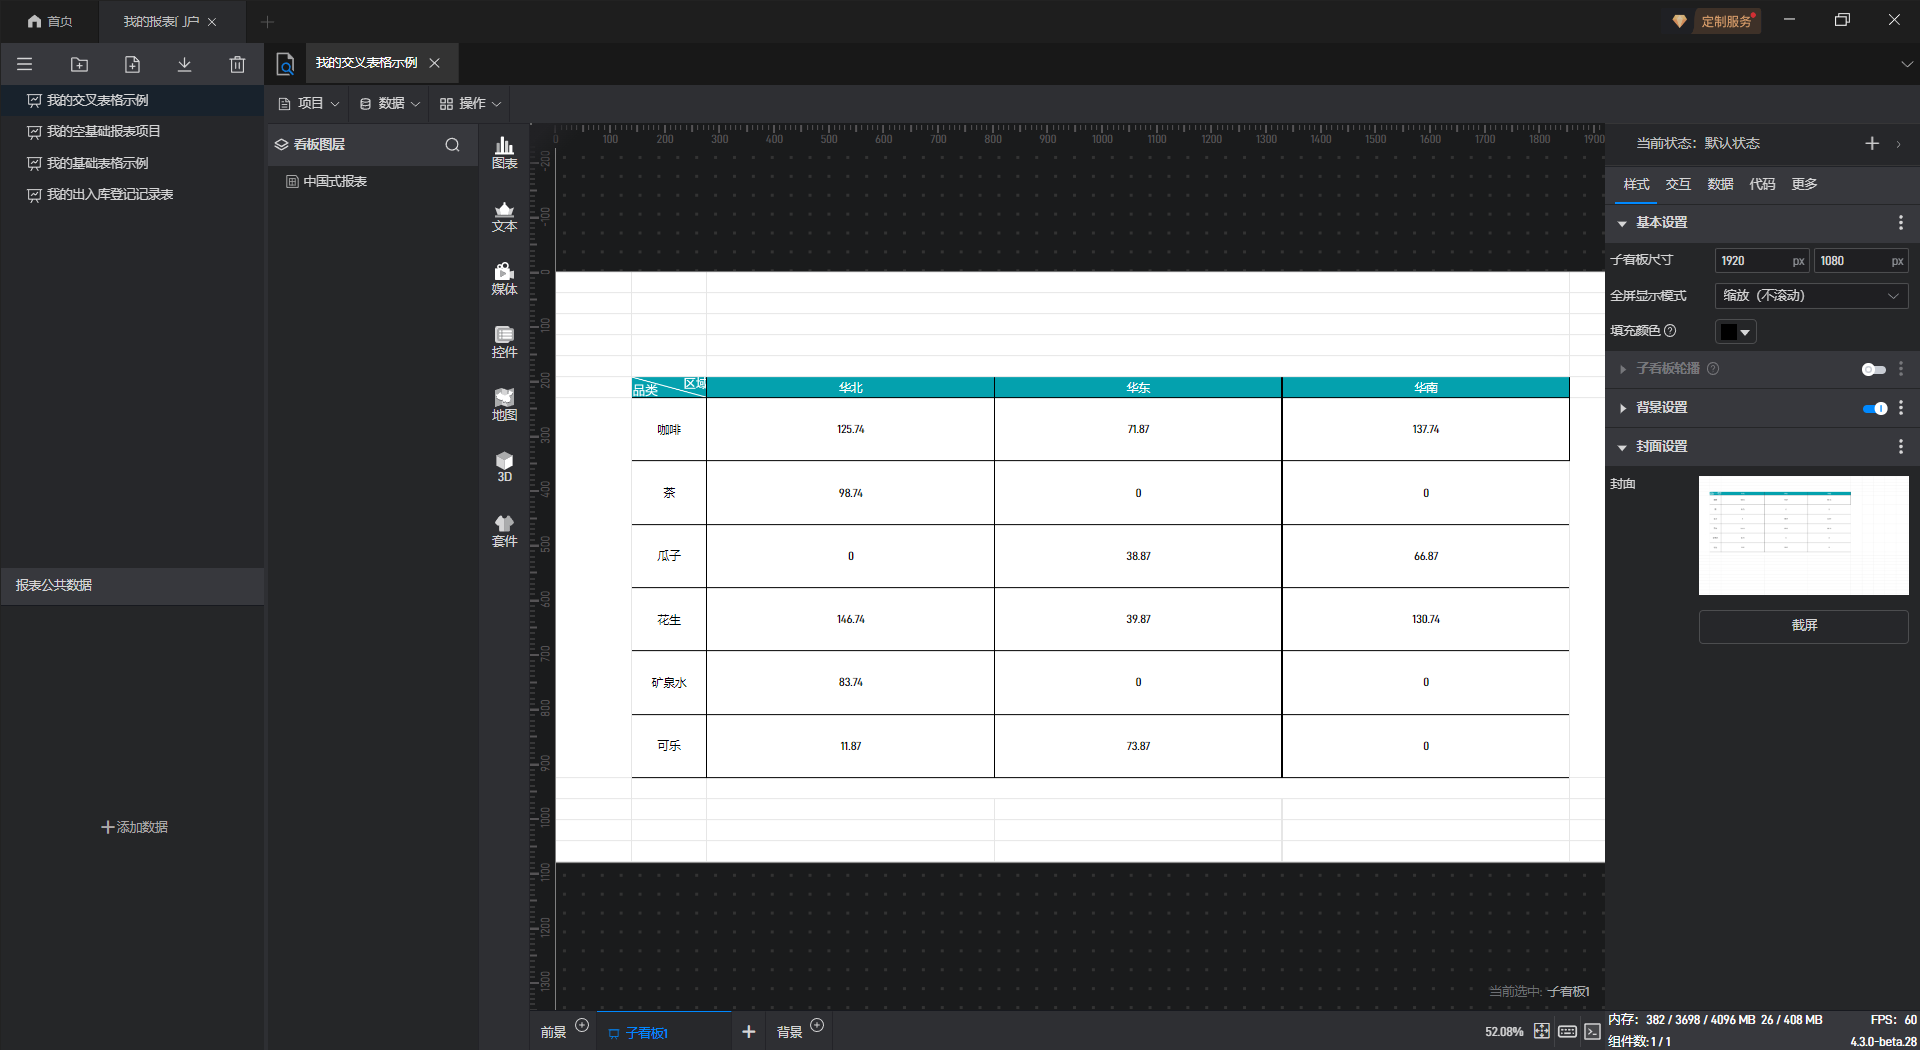Viewport: 1920px width, 1050px height.
Task: Open the 3D component panel
Action: (x=504, y=467)
